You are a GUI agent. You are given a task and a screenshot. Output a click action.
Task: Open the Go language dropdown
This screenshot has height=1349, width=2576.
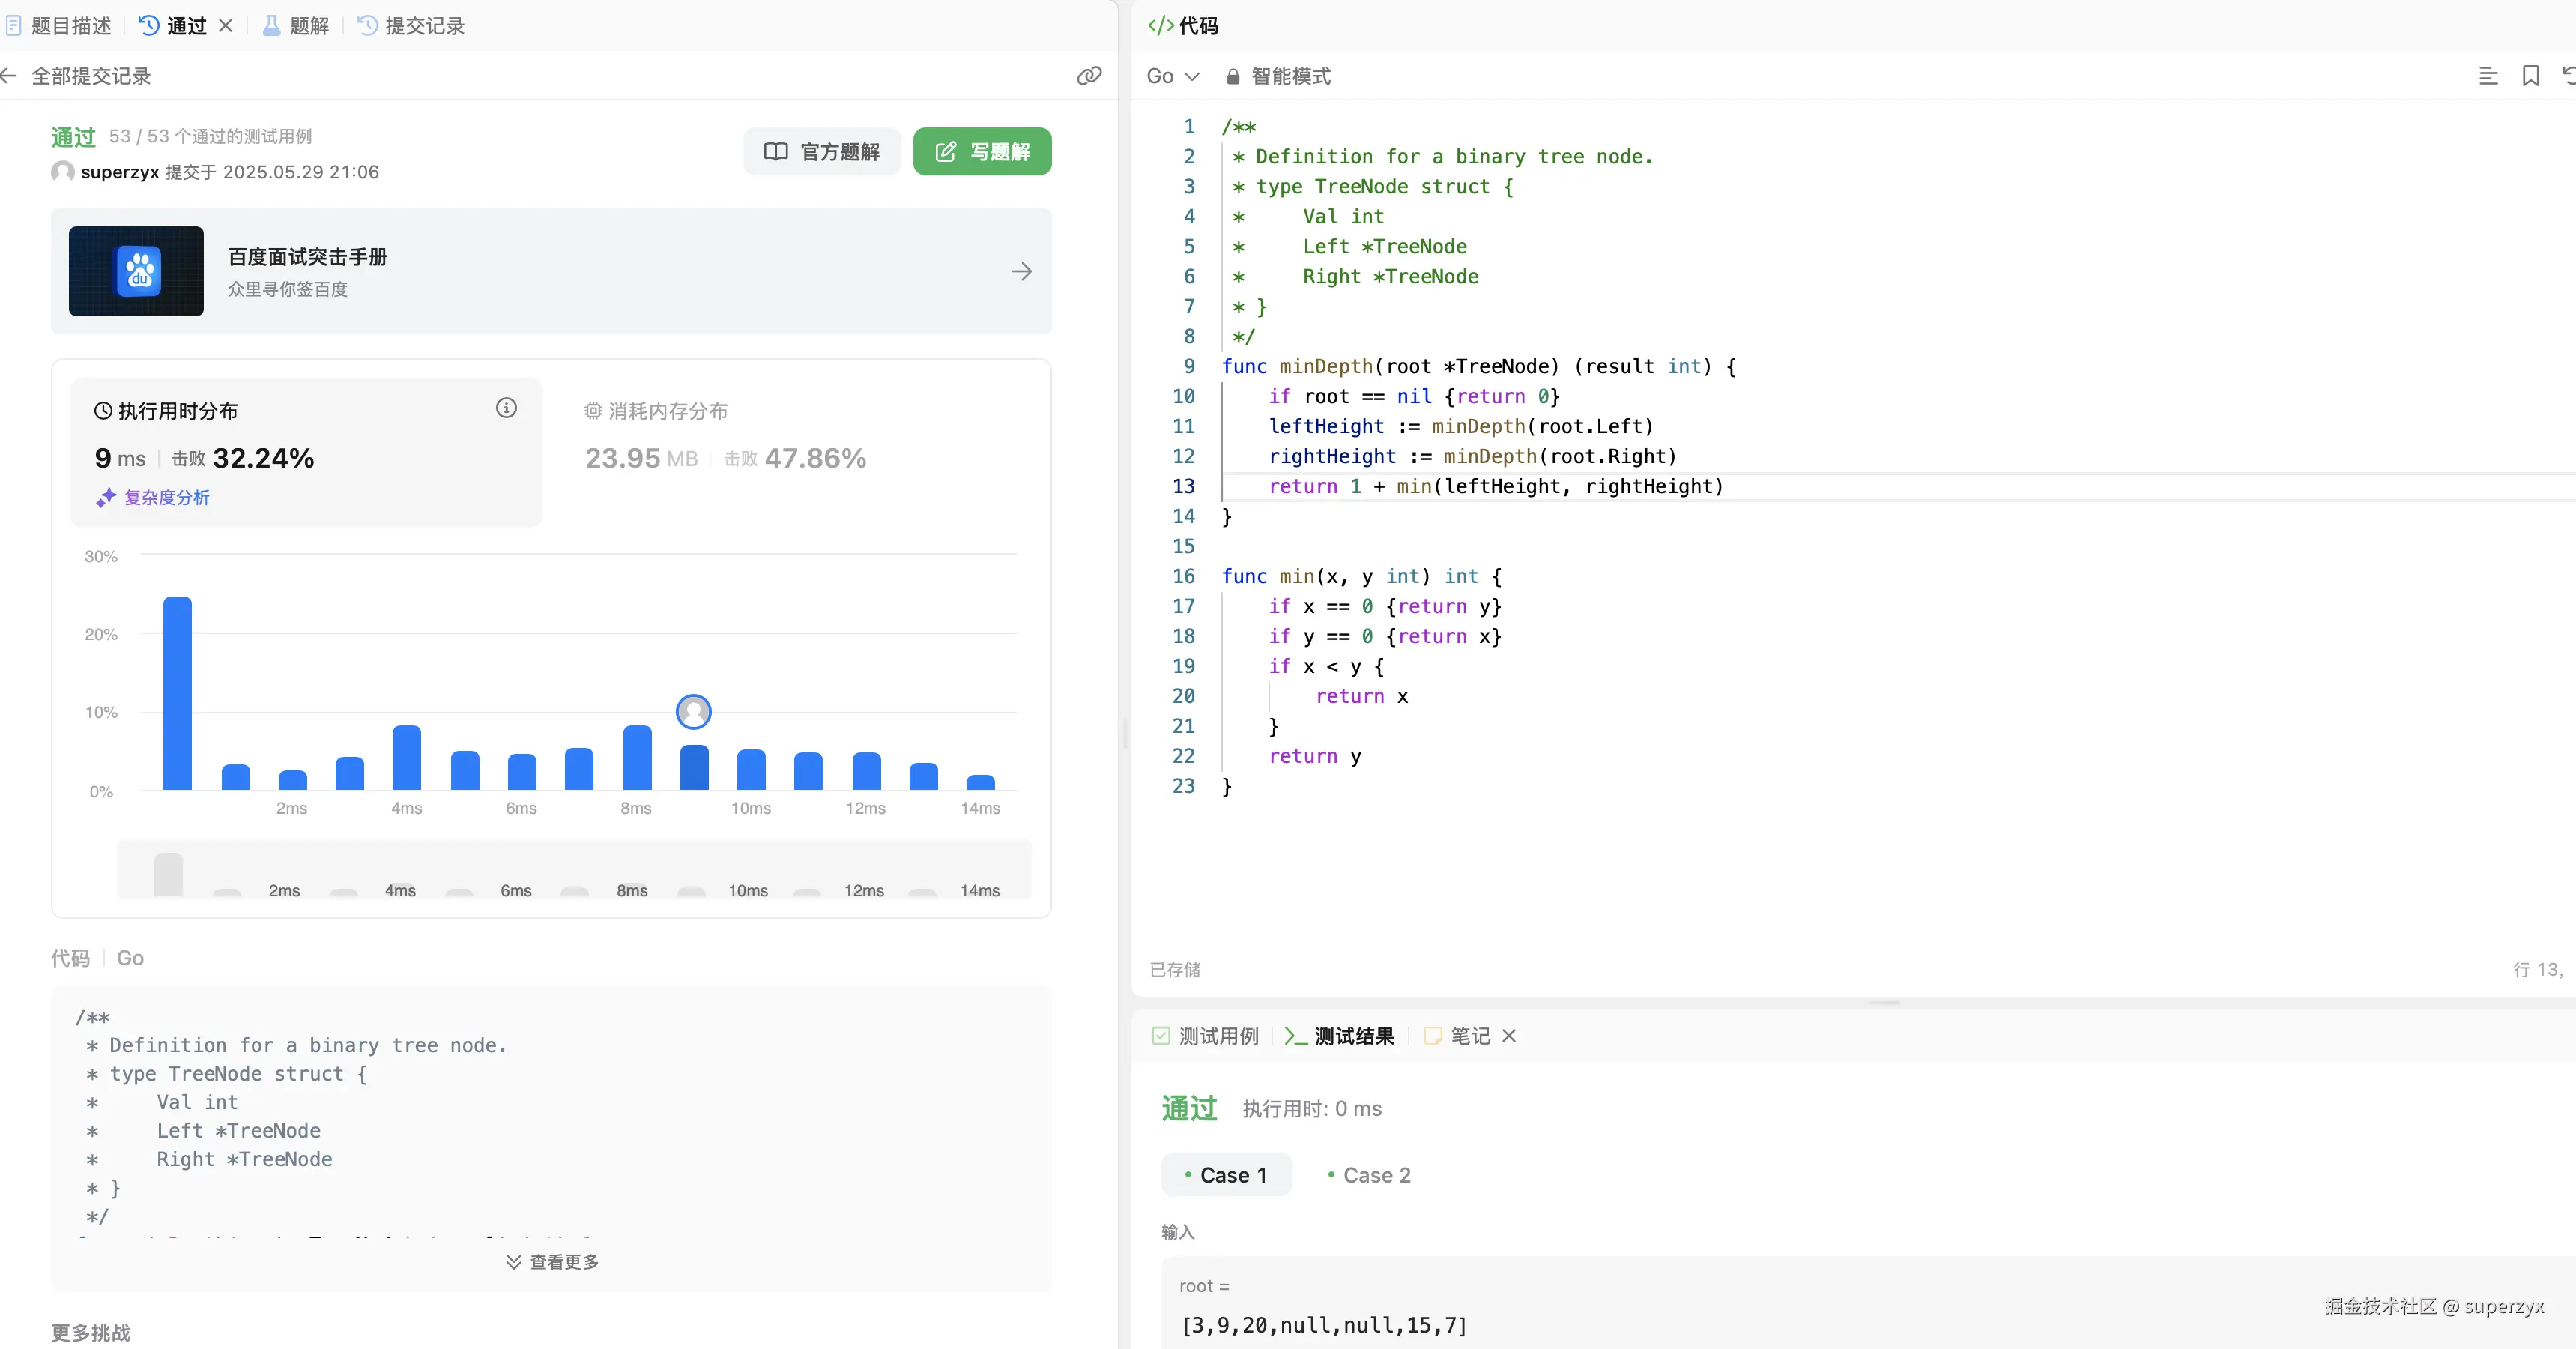click(1172, 76)
